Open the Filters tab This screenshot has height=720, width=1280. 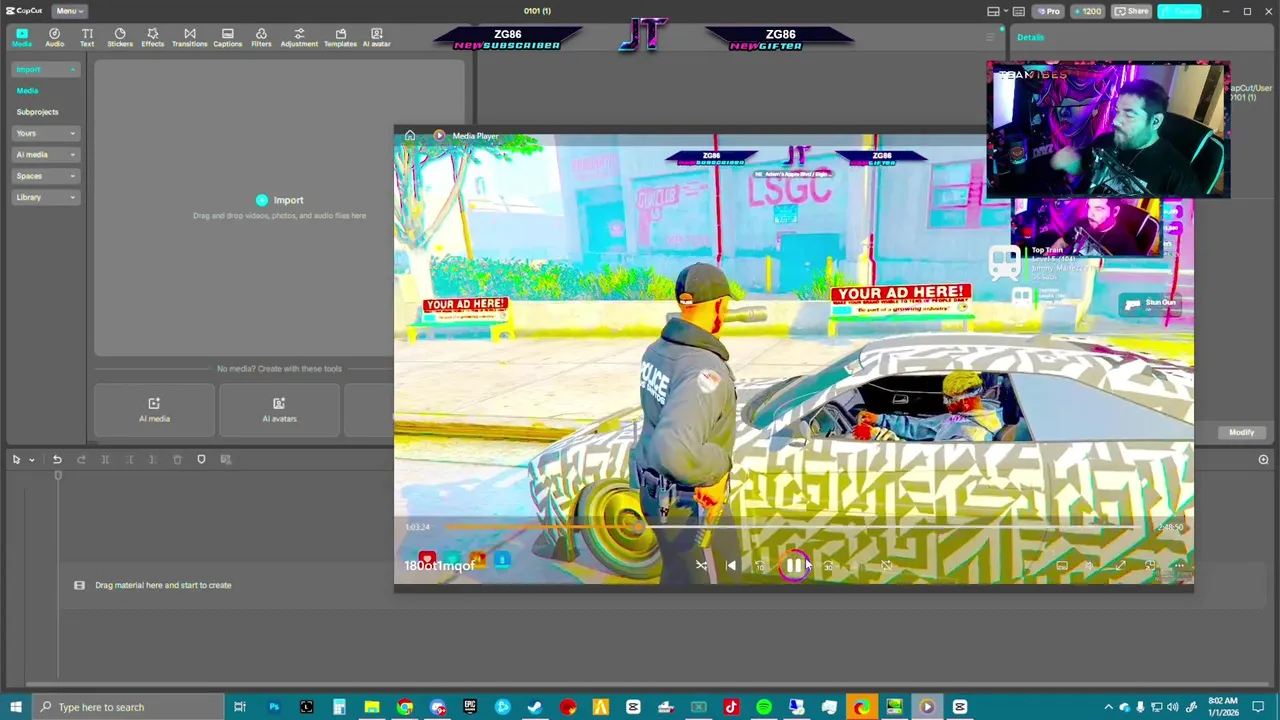pyautogui.click(x=261, y=37)
